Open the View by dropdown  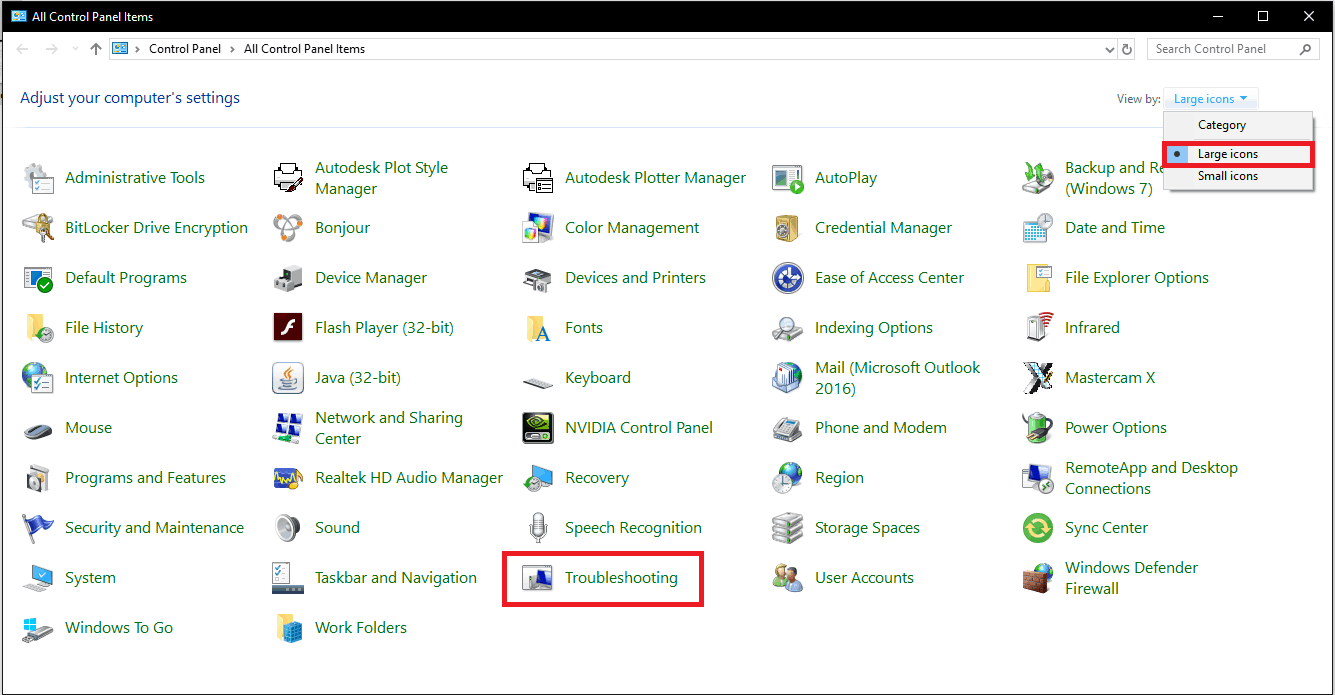coord(1210,99)
